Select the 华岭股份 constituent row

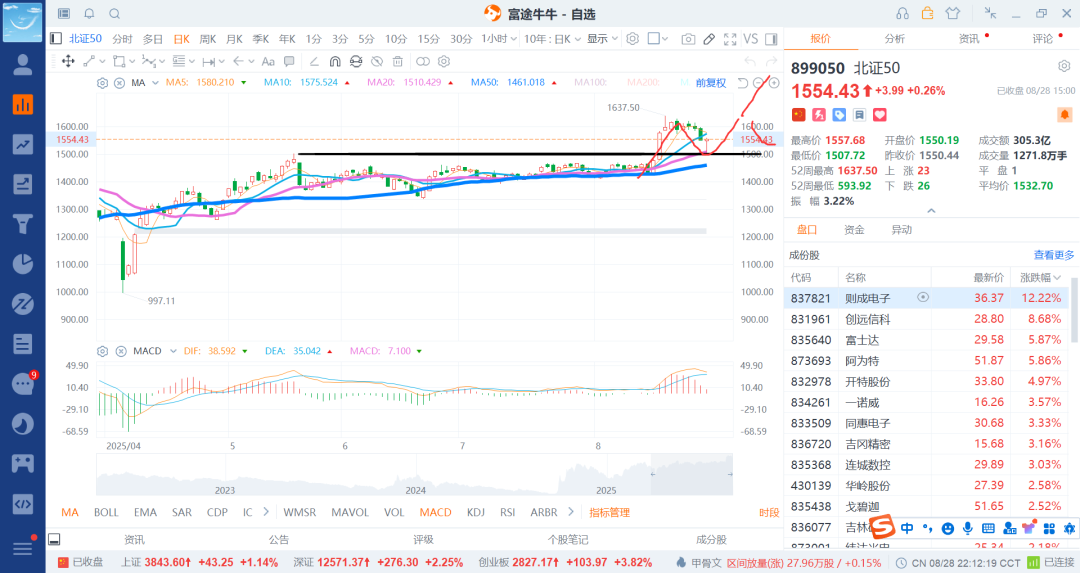click(926, 485)
